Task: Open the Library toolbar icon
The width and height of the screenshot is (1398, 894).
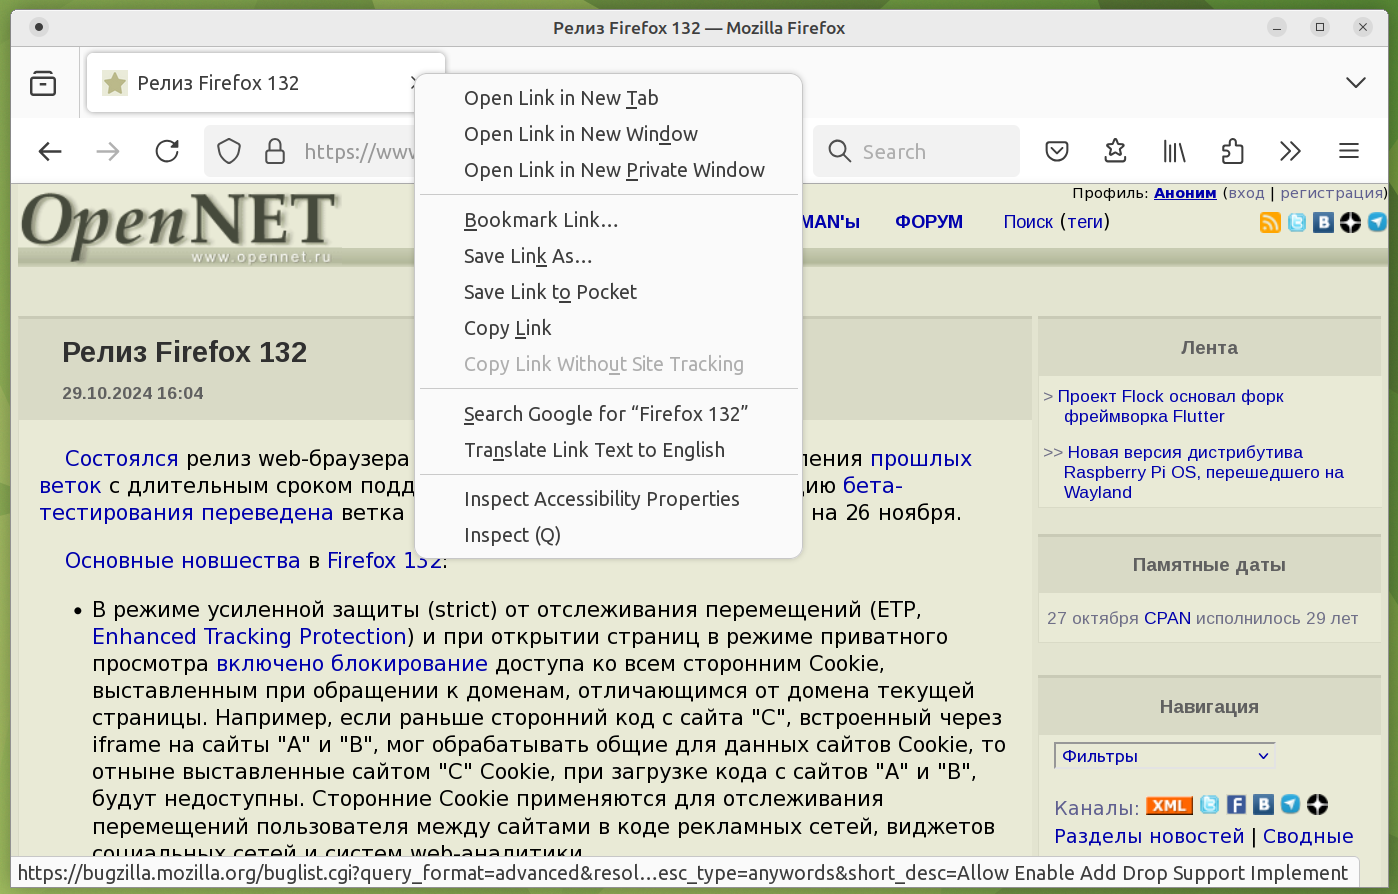Action: [1174, 151]
